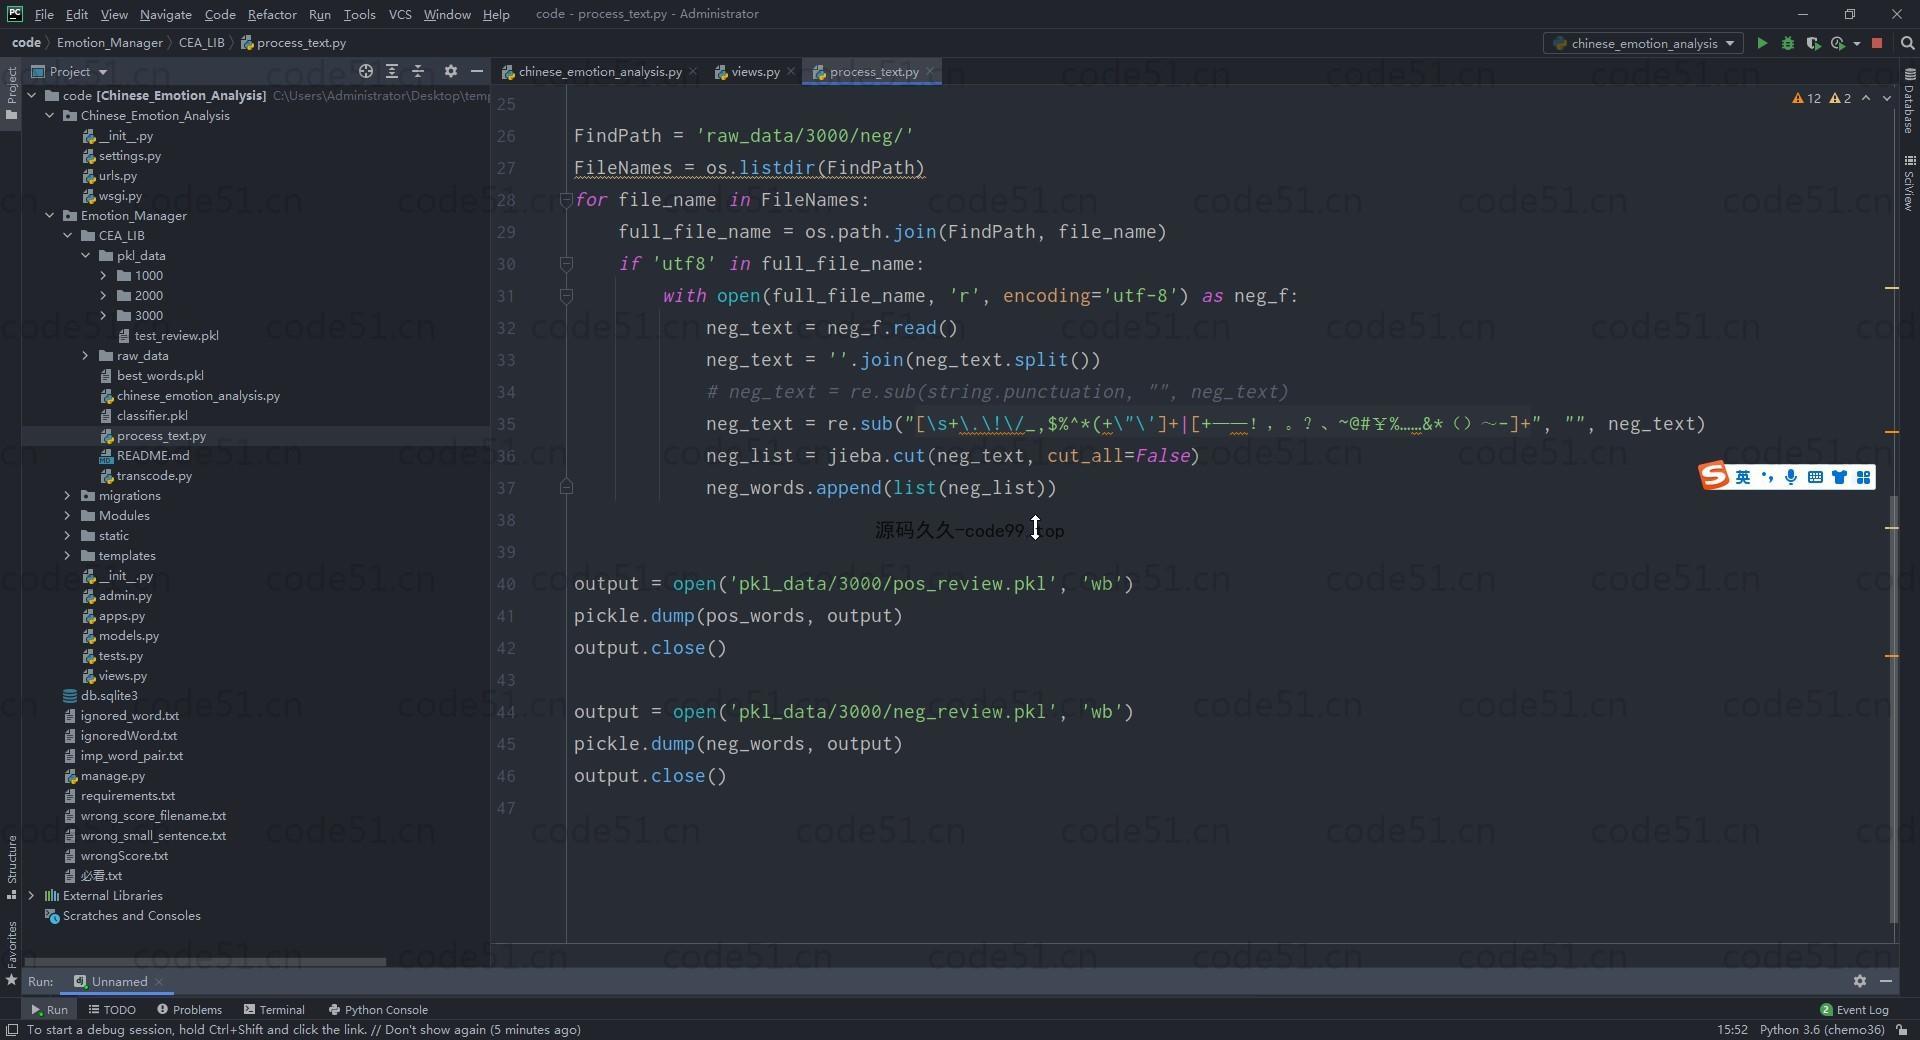Click the Sogou input method logo

pos(1714,476)
